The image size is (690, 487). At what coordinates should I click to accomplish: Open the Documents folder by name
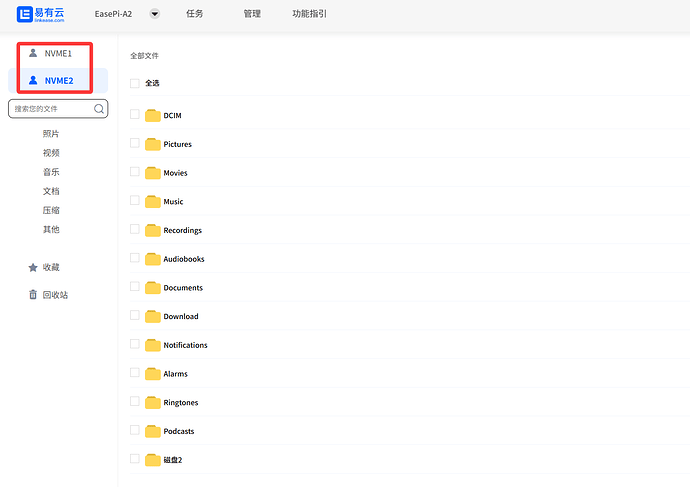[183, 288]
